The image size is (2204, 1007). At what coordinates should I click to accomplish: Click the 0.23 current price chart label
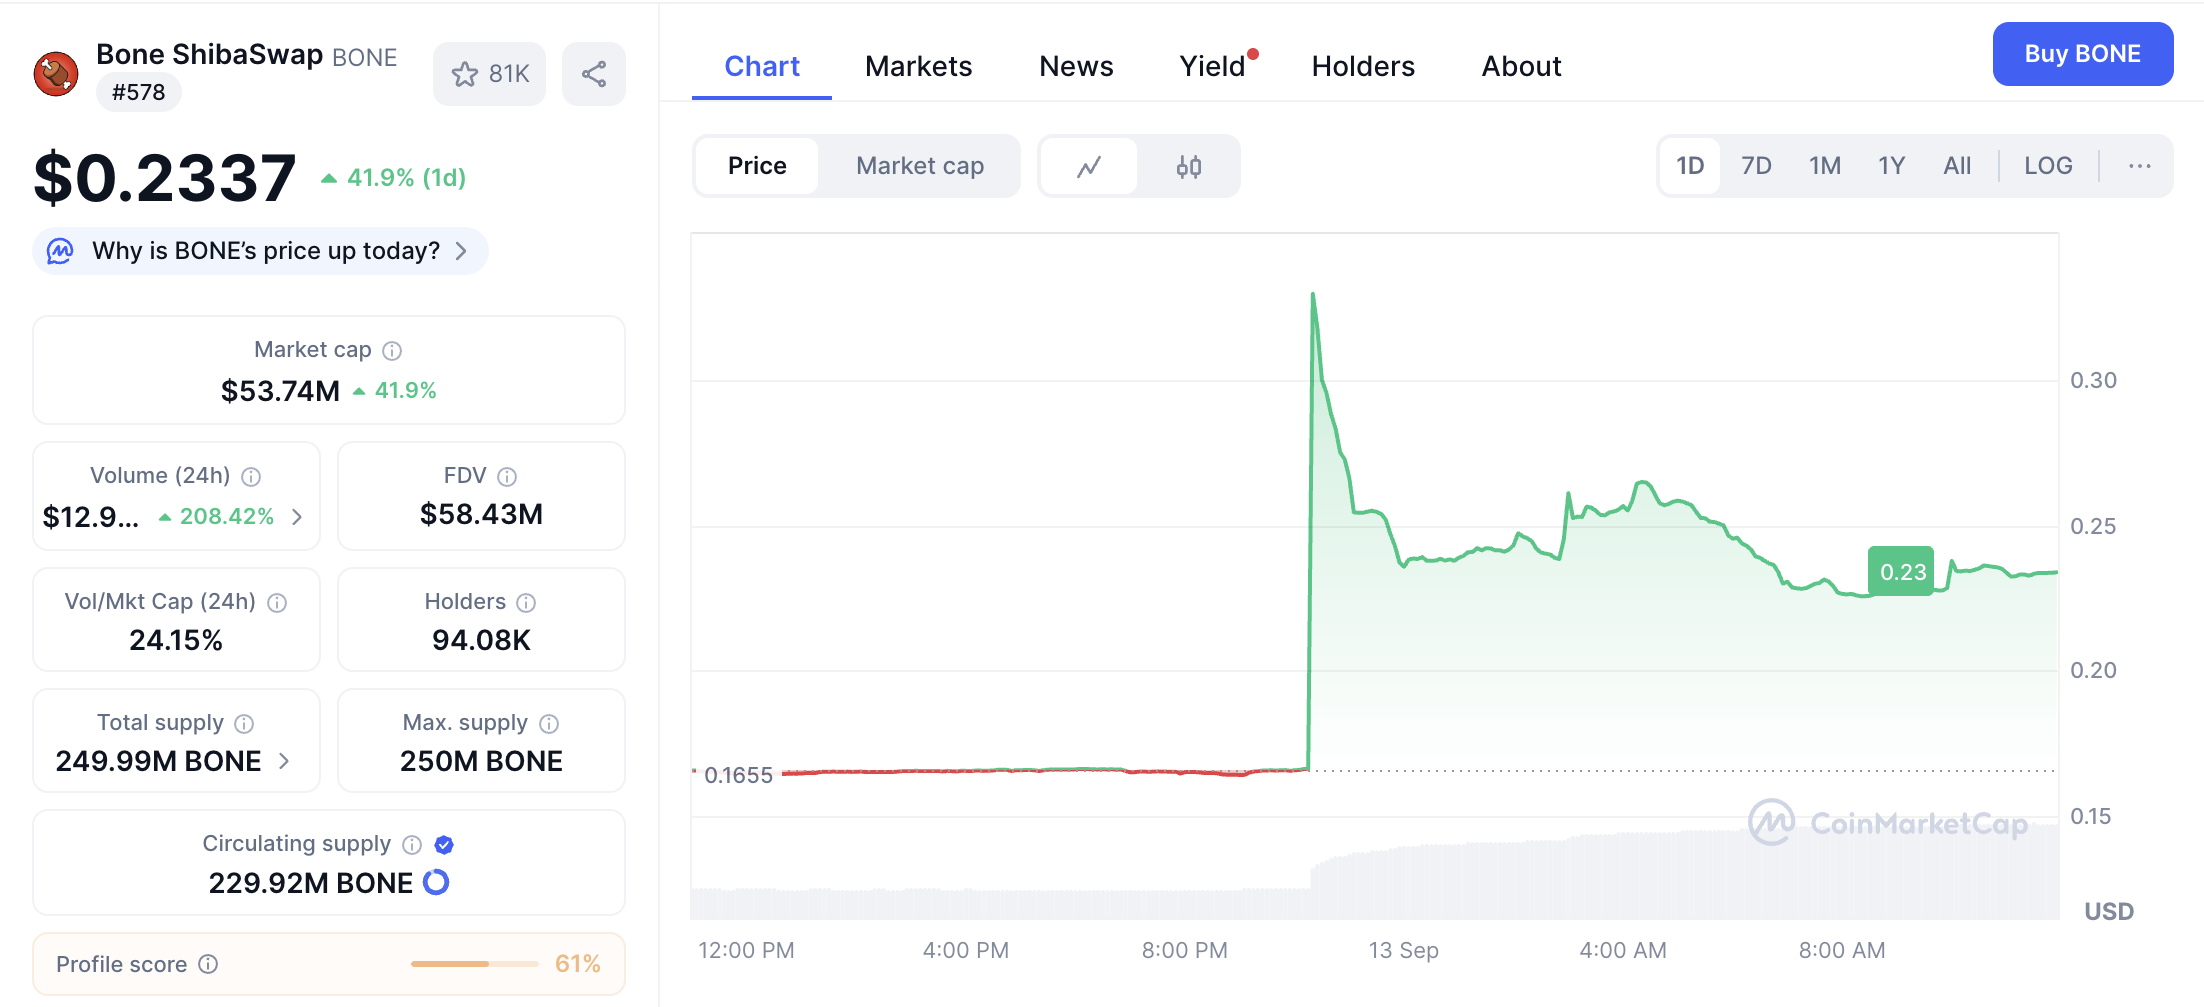[x=1902, y=572]
